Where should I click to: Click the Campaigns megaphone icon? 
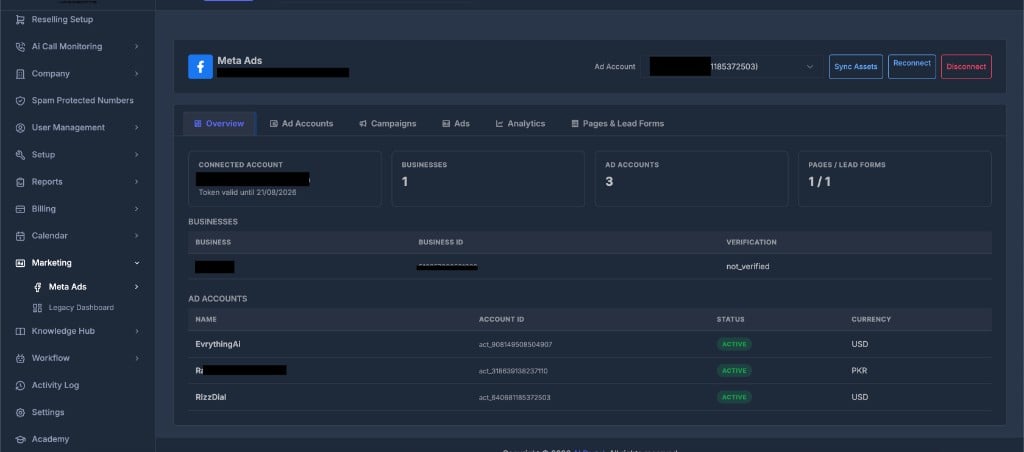click(363, 123)
